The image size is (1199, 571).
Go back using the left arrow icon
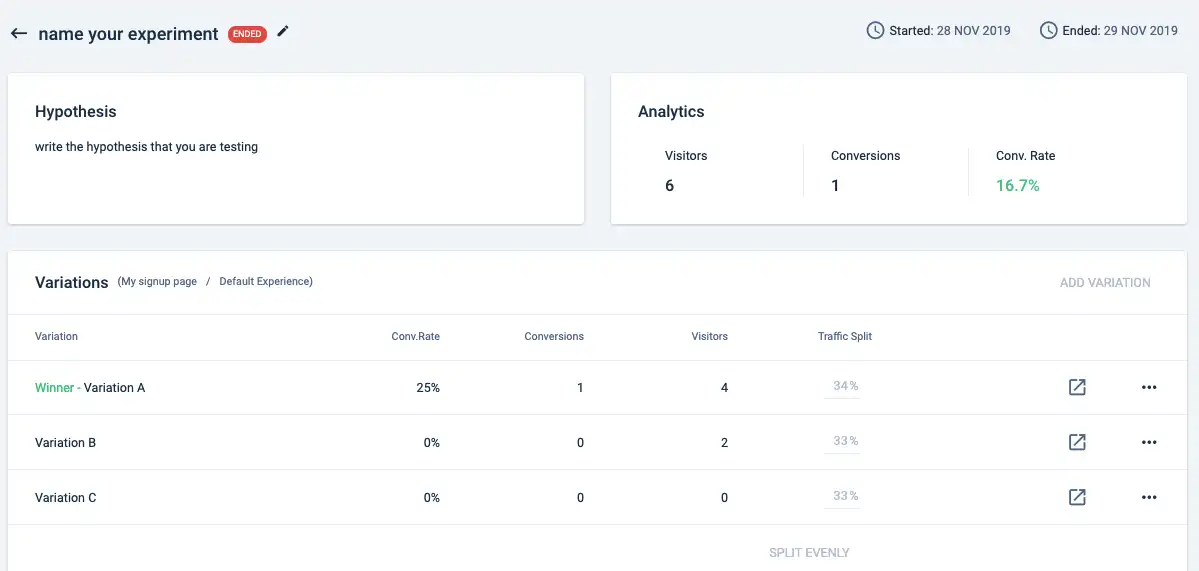19,34
